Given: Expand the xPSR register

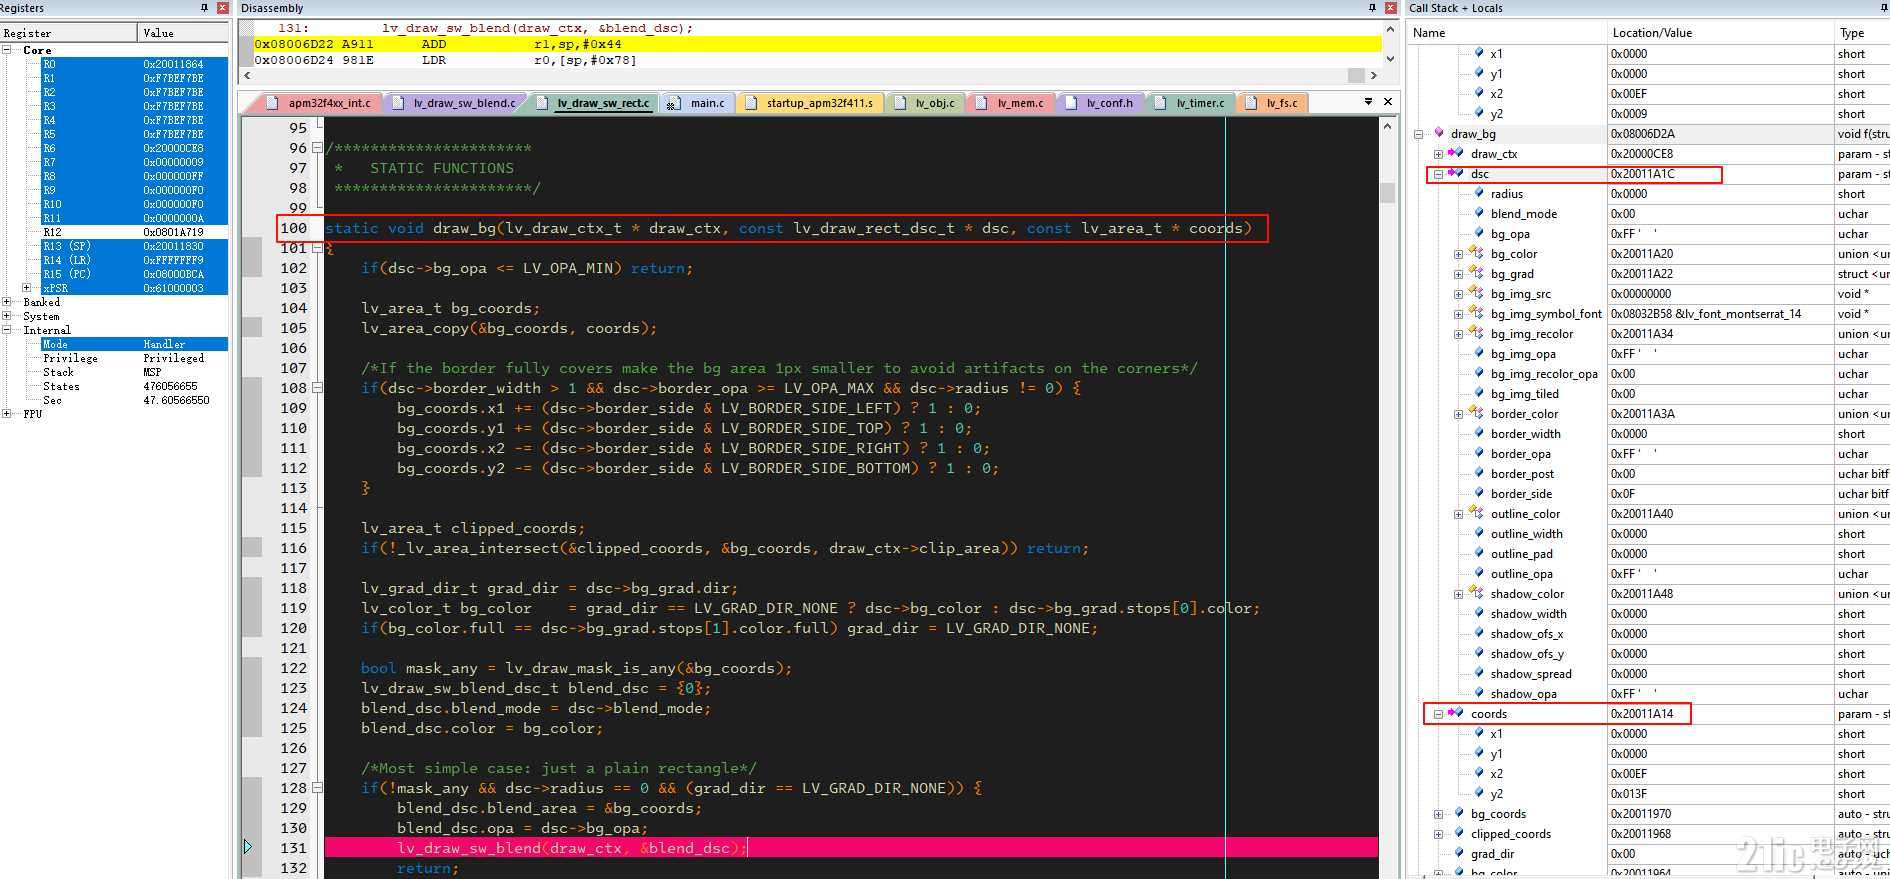Looking at the screenshot, I should [x=26, y=287].
